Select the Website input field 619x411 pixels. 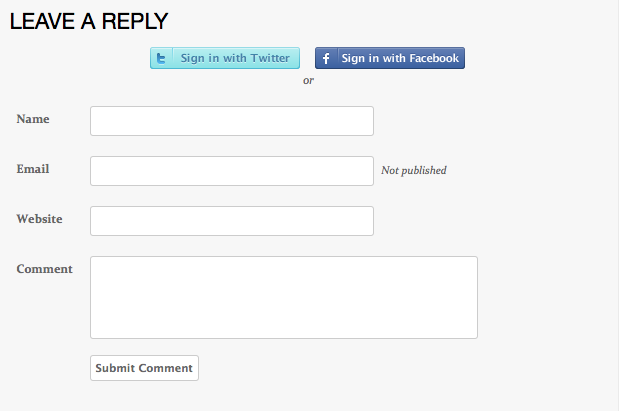[232, 221]
